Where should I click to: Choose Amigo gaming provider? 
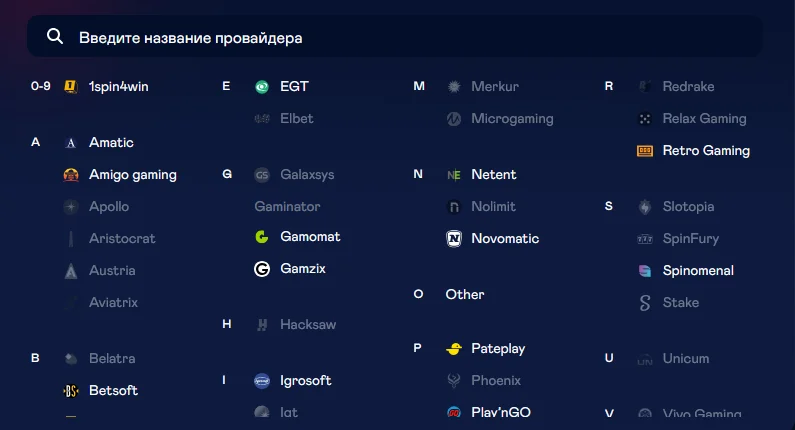pyautogui.click(x=133, y=175)
